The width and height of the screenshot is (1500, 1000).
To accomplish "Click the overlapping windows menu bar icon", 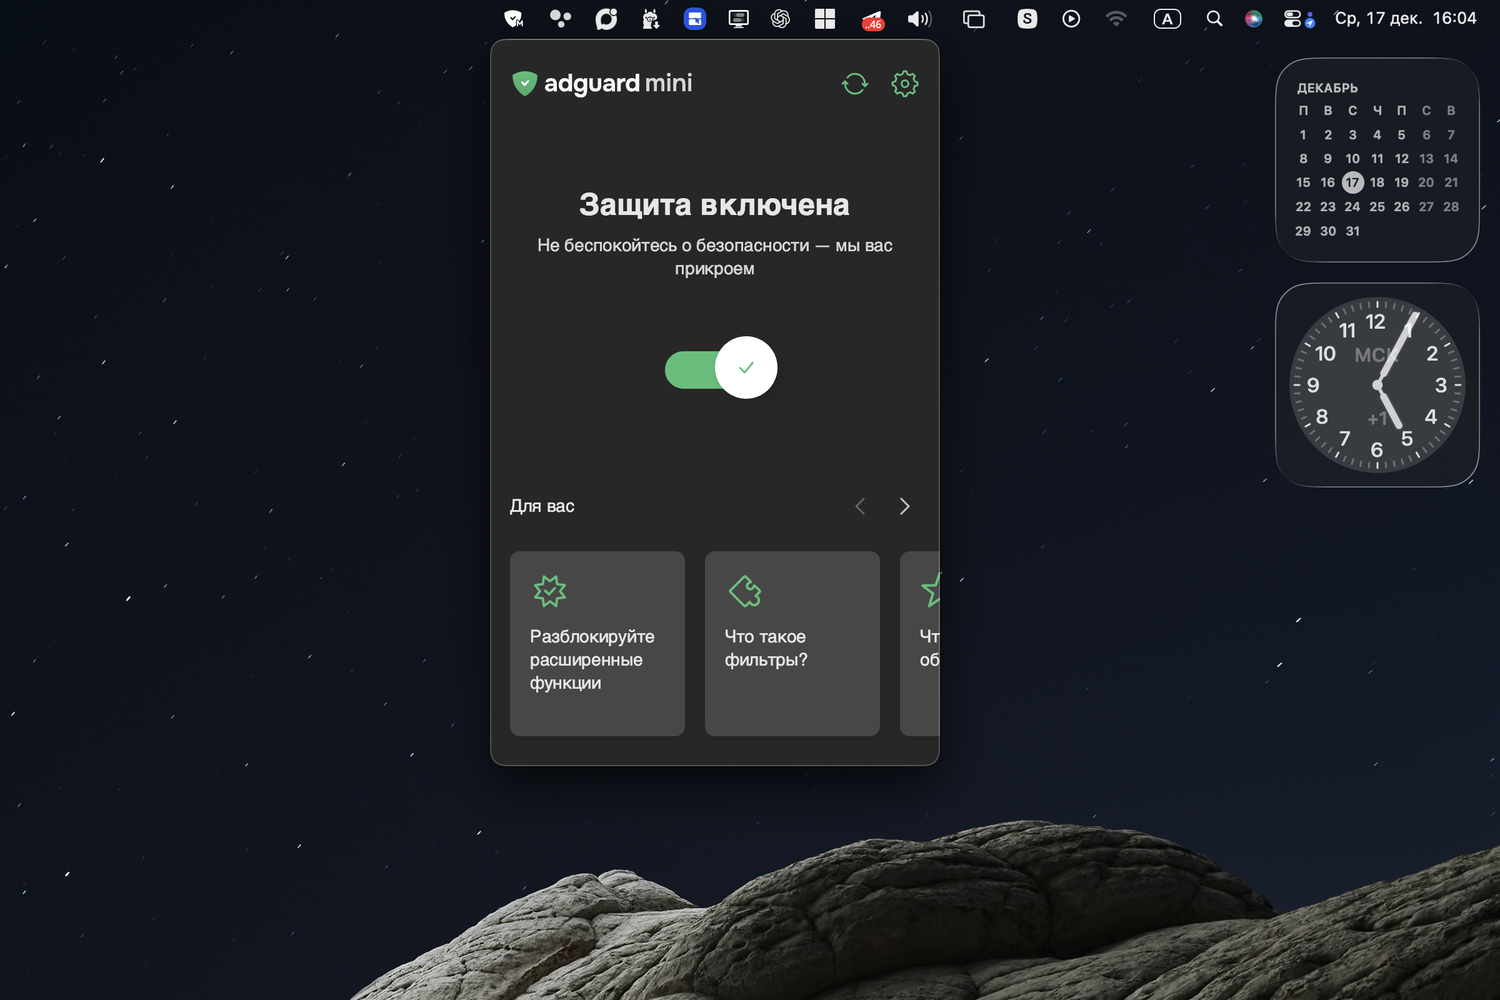I will [x=973, y=19].
